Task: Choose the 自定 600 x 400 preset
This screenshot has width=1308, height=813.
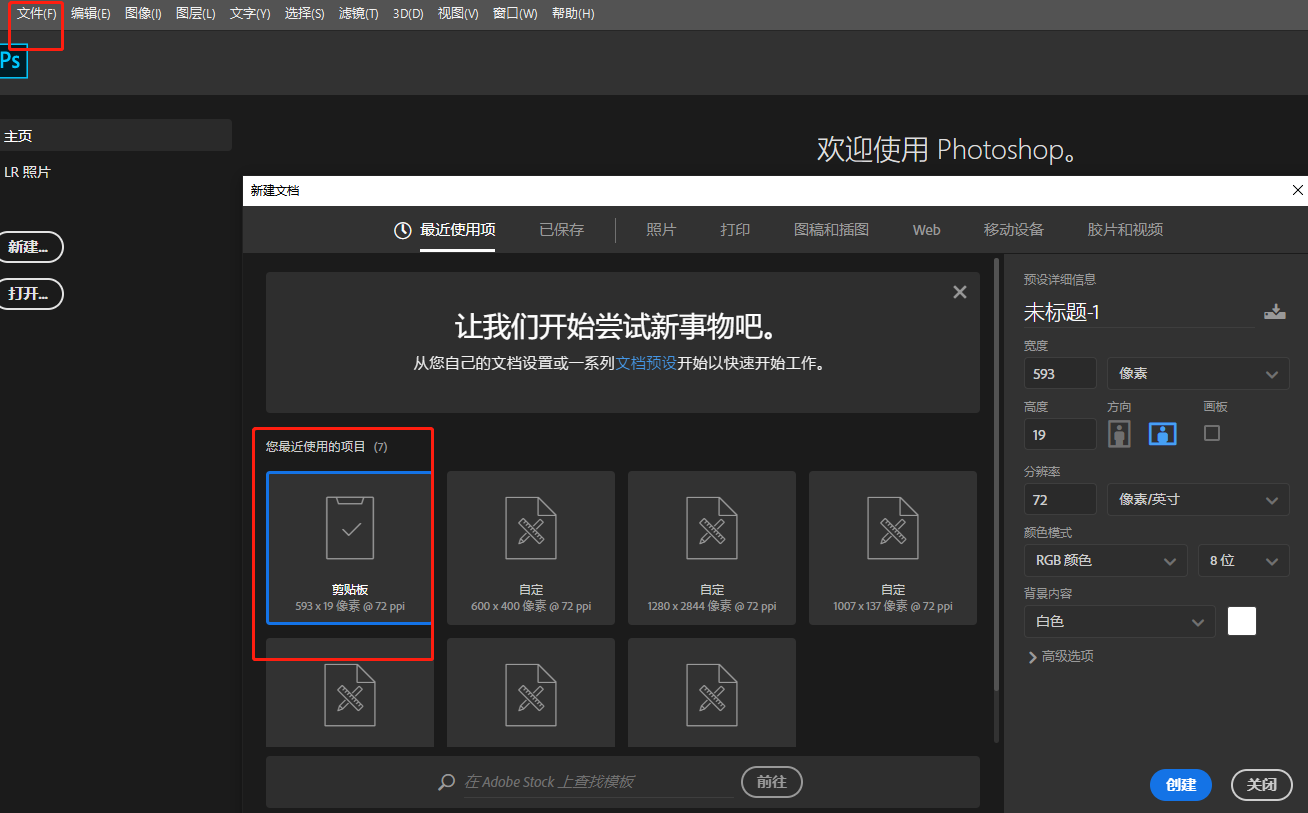Action: [531, 548]
